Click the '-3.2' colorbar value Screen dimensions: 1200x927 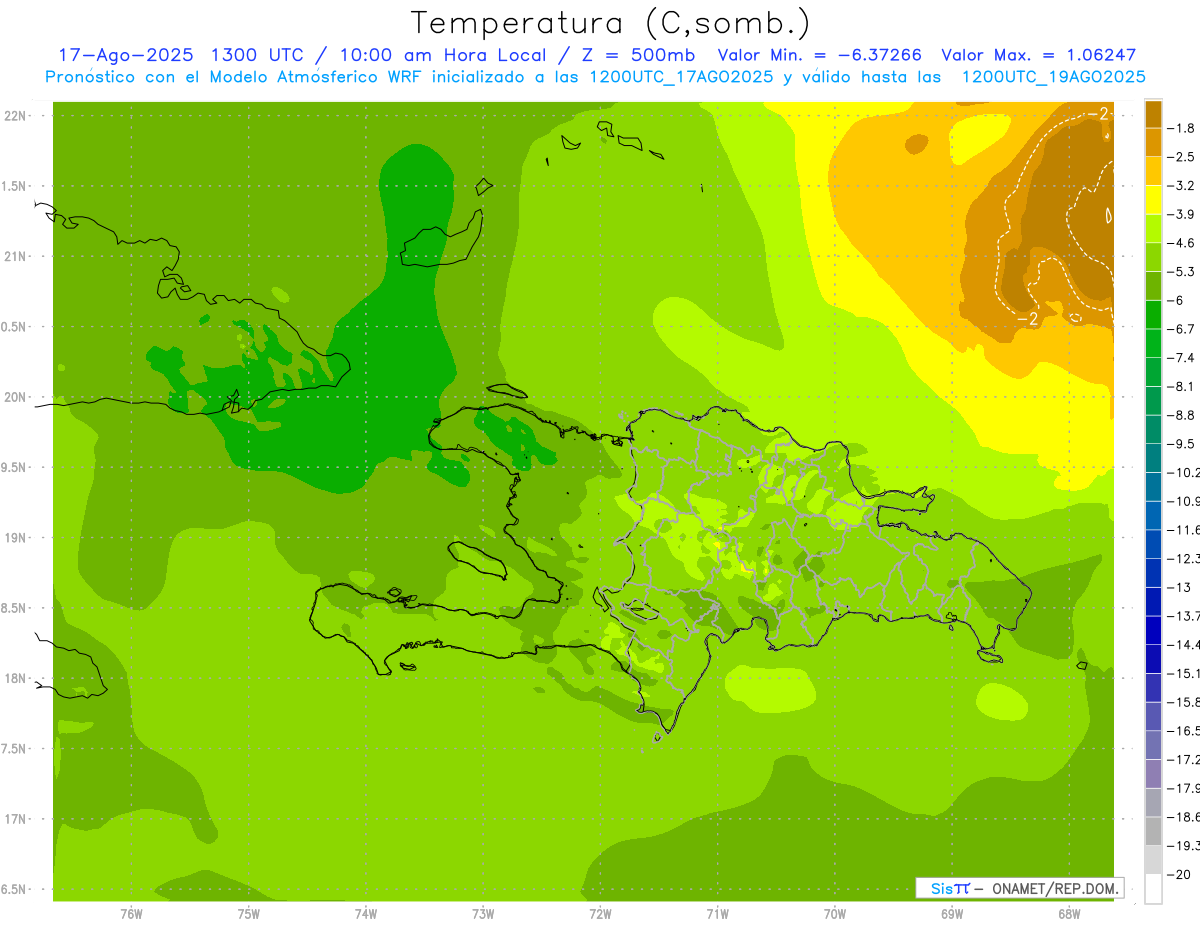pyautogui.click(x=1181, y=186)
